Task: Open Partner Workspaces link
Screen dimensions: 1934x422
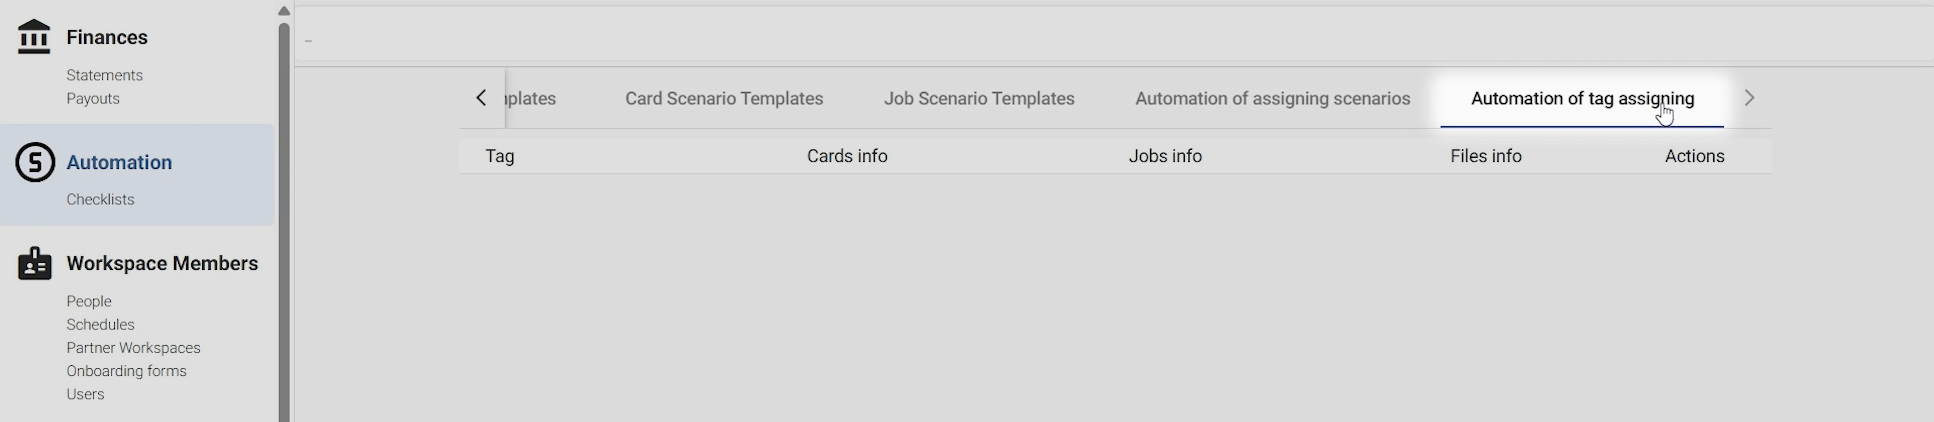Action: (x=133, y=347)
